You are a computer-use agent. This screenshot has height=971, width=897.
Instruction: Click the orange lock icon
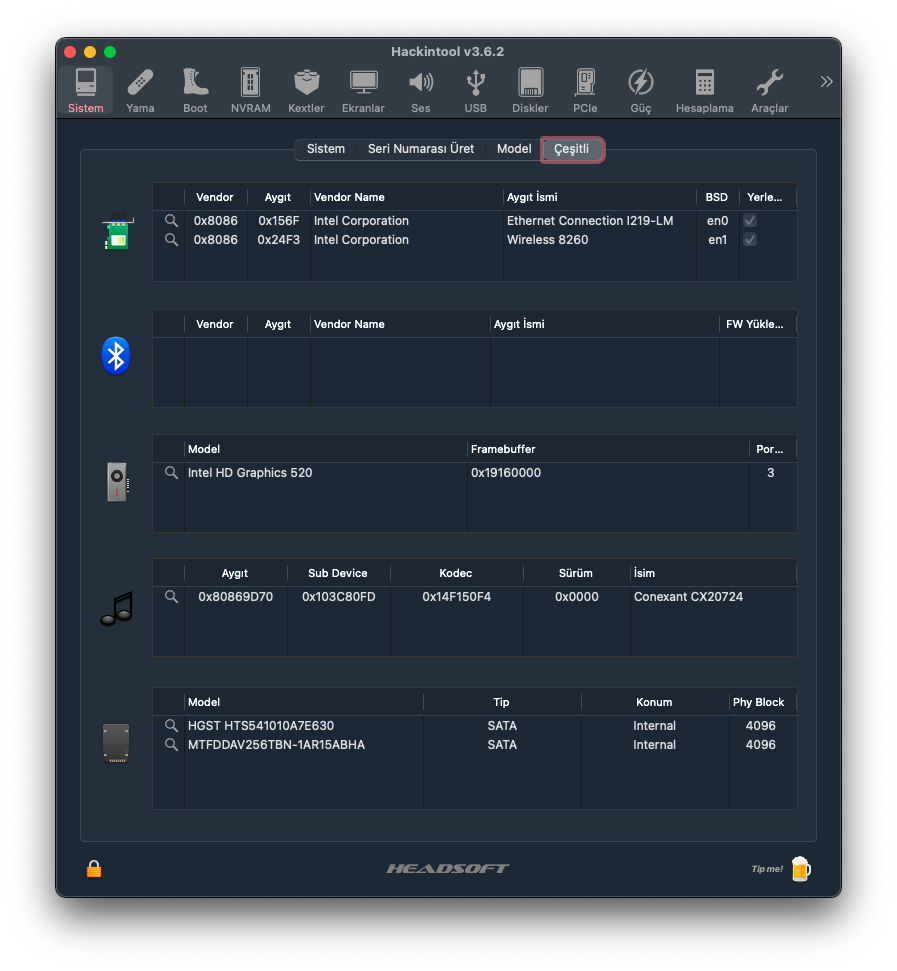(x=94, y=868)
